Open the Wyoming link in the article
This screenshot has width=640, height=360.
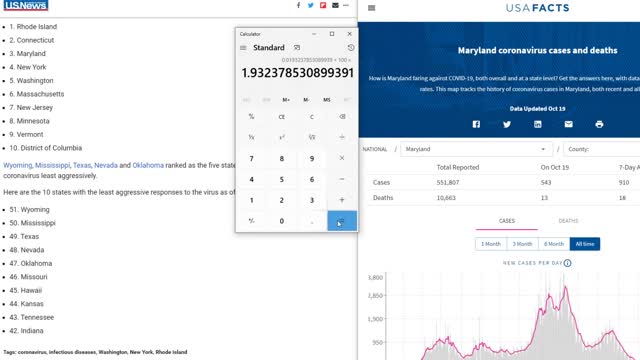[18, 165]
